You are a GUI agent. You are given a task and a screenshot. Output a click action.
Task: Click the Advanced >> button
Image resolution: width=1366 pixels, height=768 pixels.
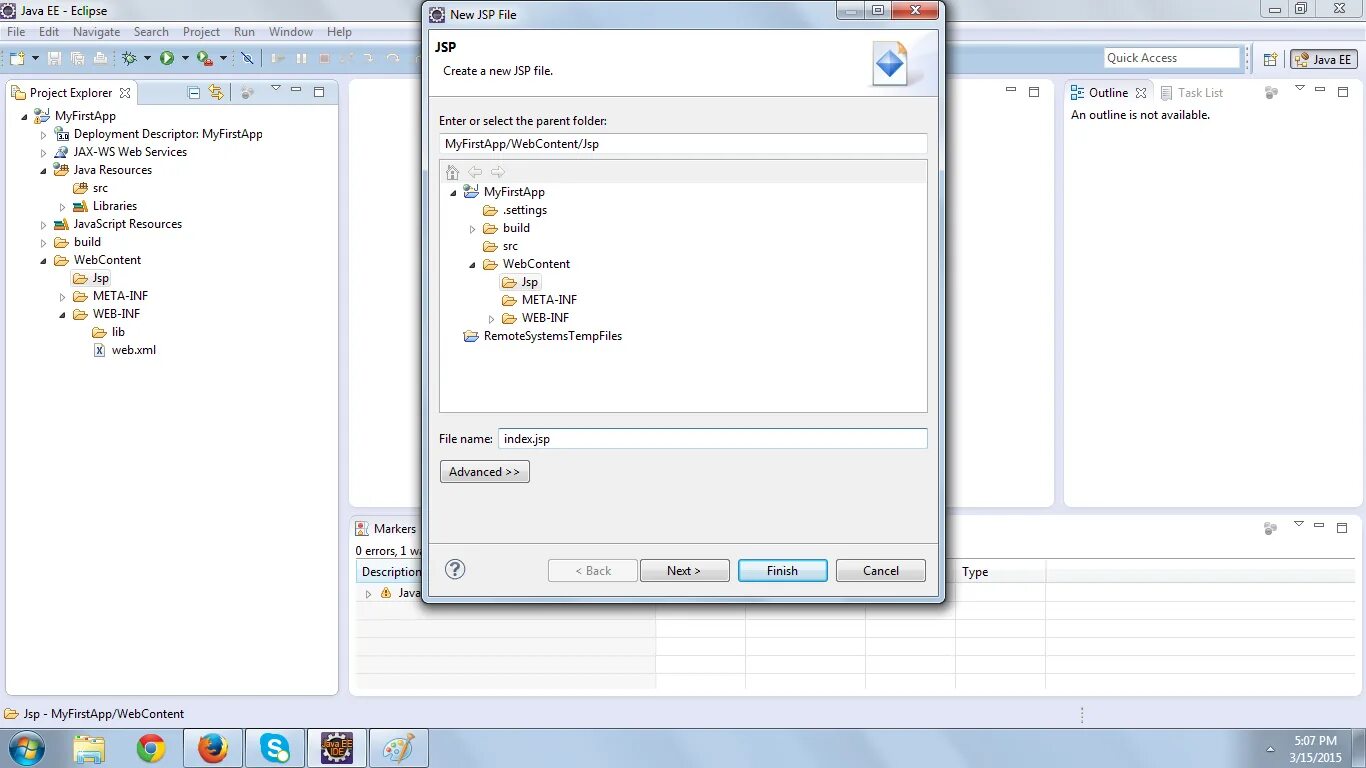tap(484, 471)
